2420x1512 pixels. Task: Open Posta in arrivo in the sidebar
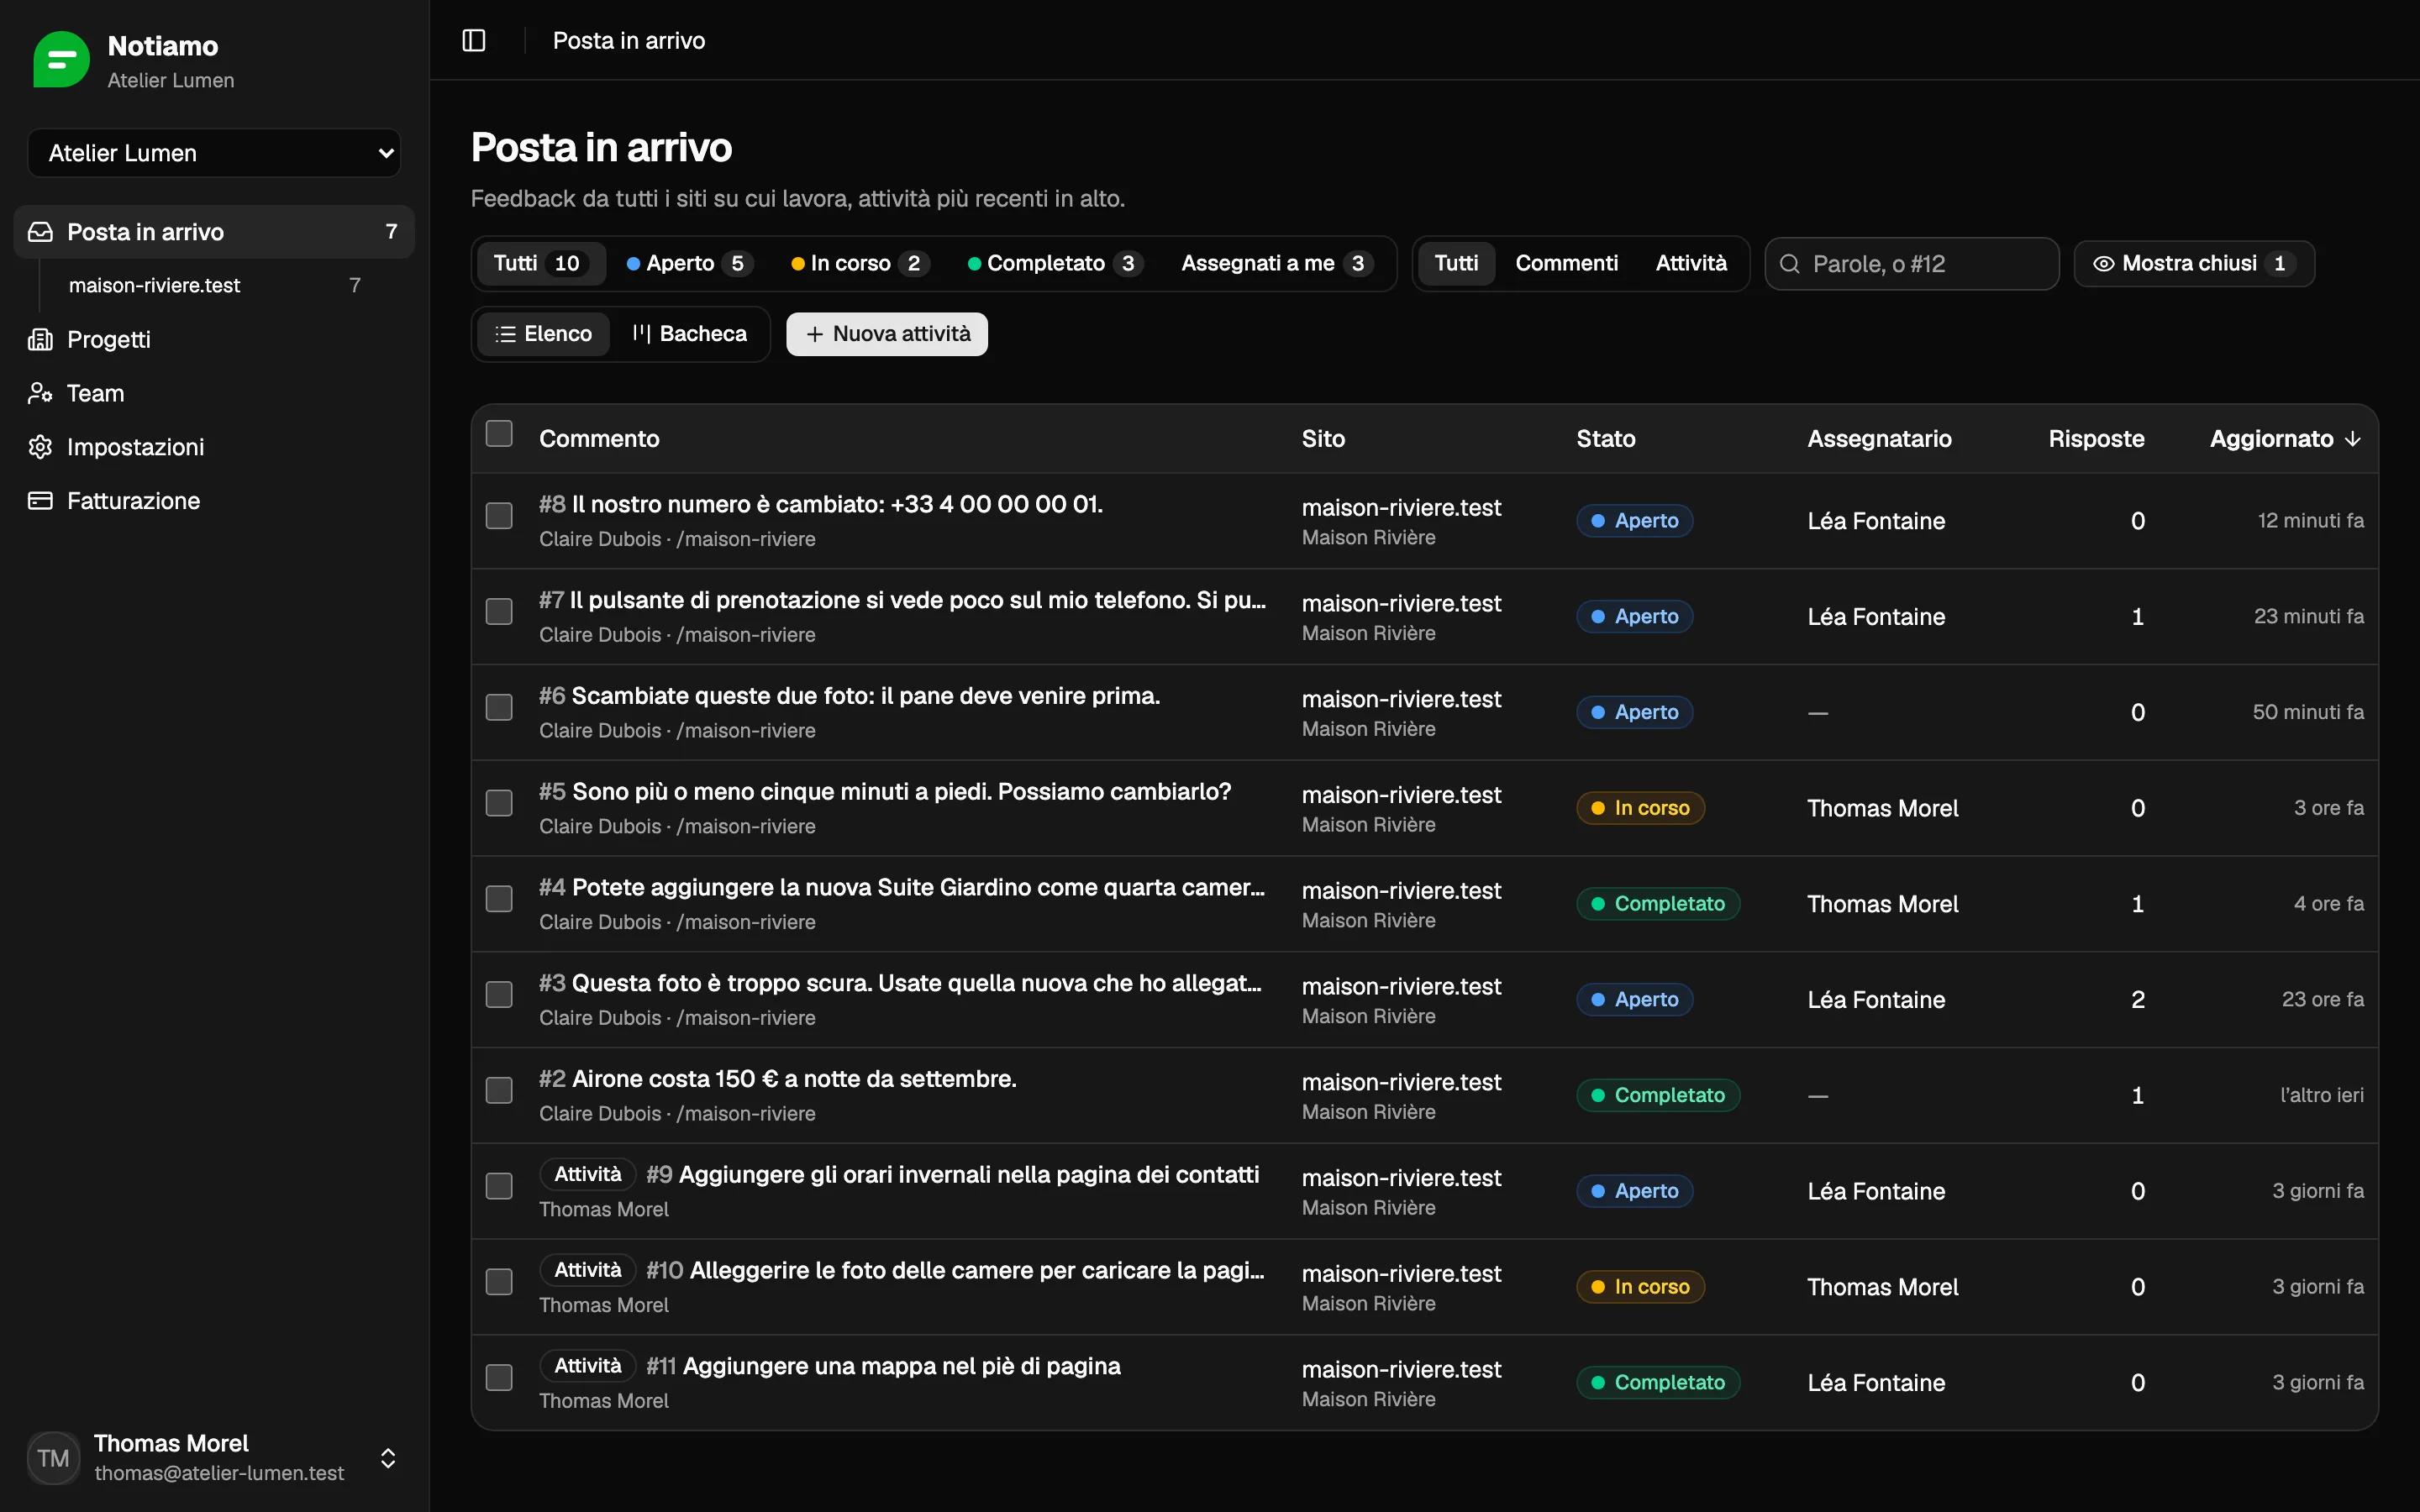(x=213, y=232)
